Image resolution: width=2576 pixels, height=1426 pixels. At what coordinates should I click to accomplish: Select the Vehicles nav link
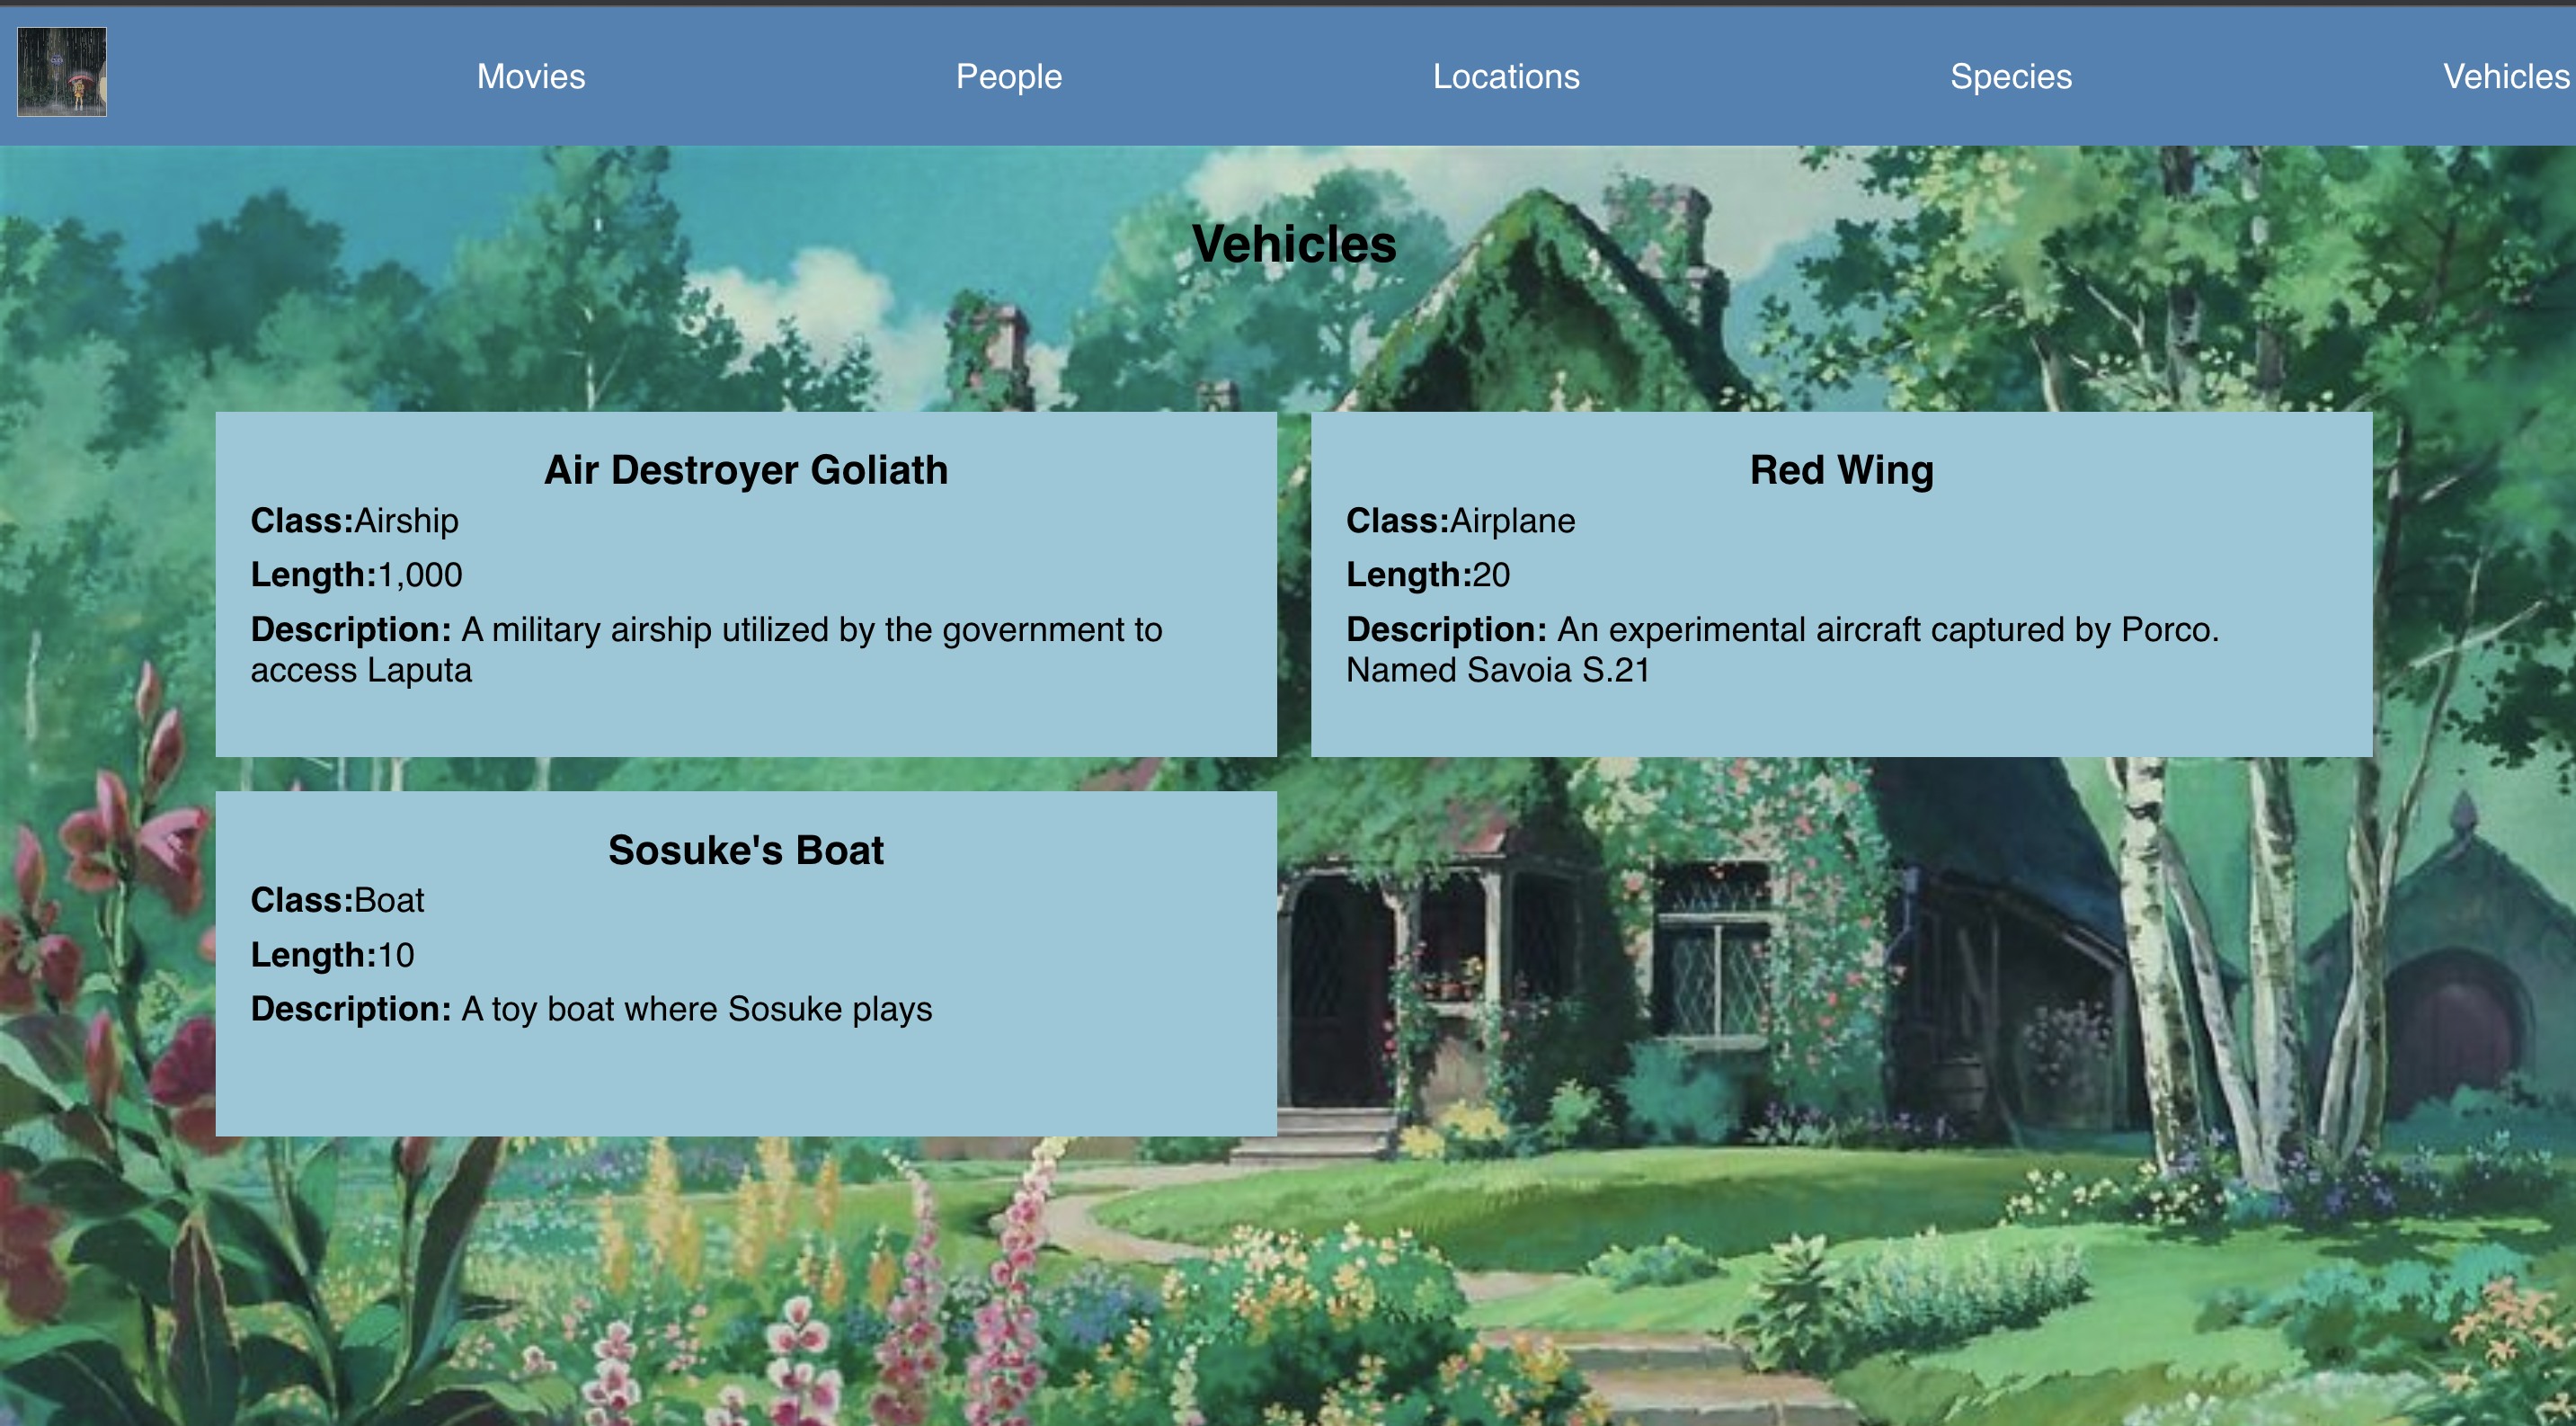pos(2506,76)
